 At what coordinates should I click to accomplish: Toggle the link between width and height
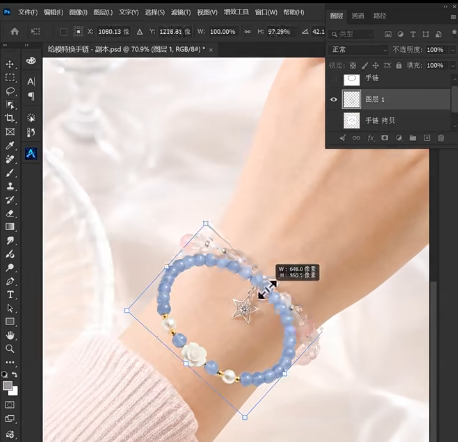click(247, 32)
